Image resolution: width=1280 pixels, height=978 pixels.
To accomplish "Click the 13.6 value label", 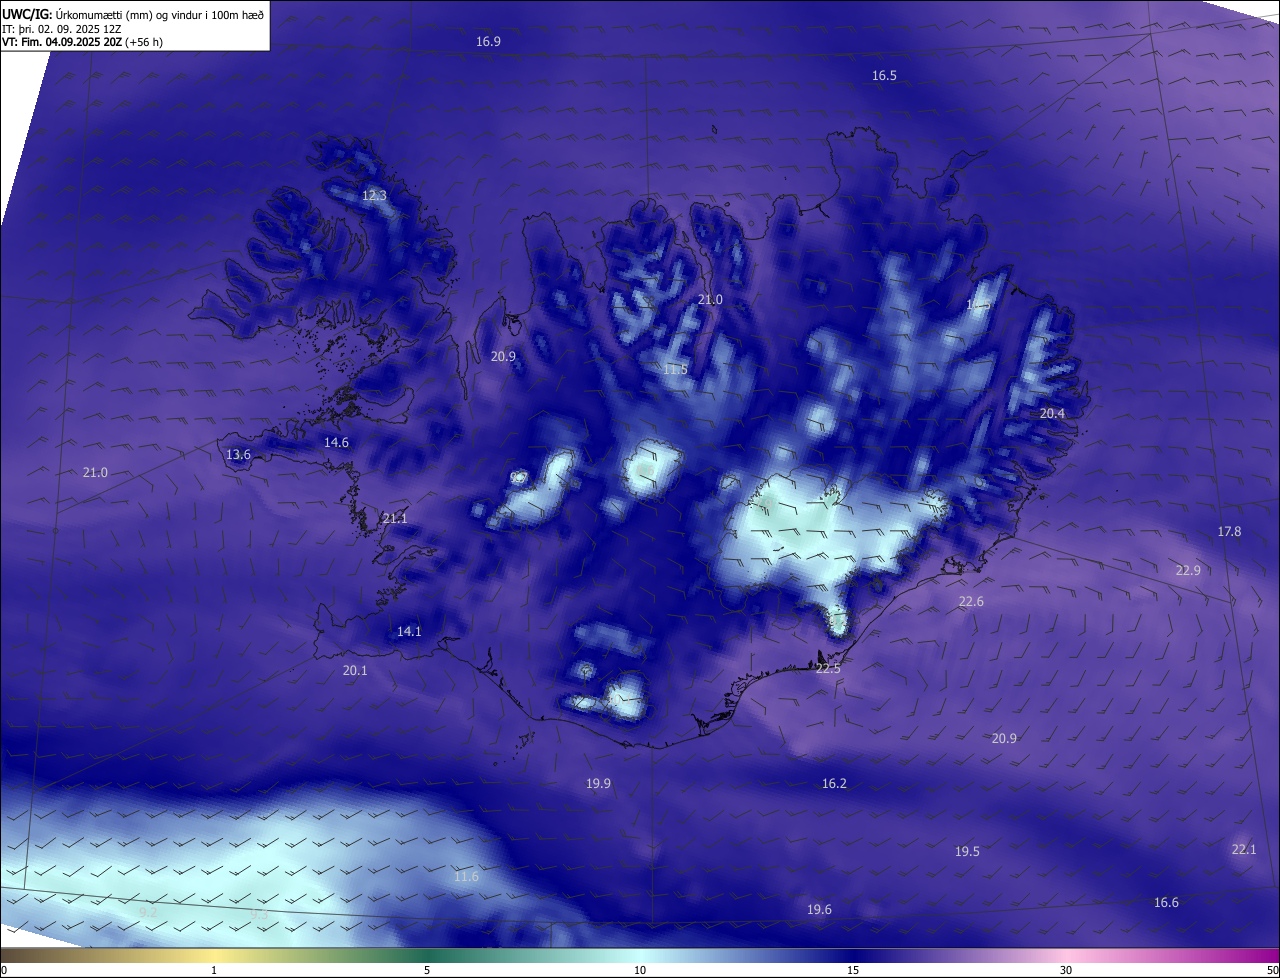I will point(238,455).
